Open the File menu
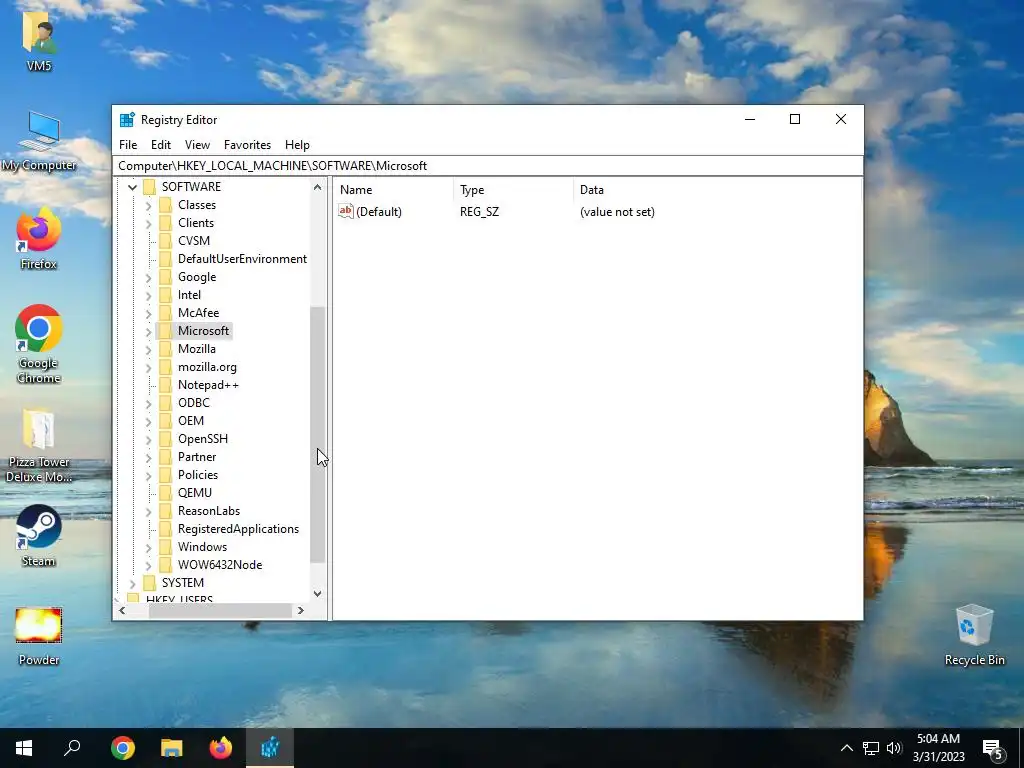 (x=128, y=145)
